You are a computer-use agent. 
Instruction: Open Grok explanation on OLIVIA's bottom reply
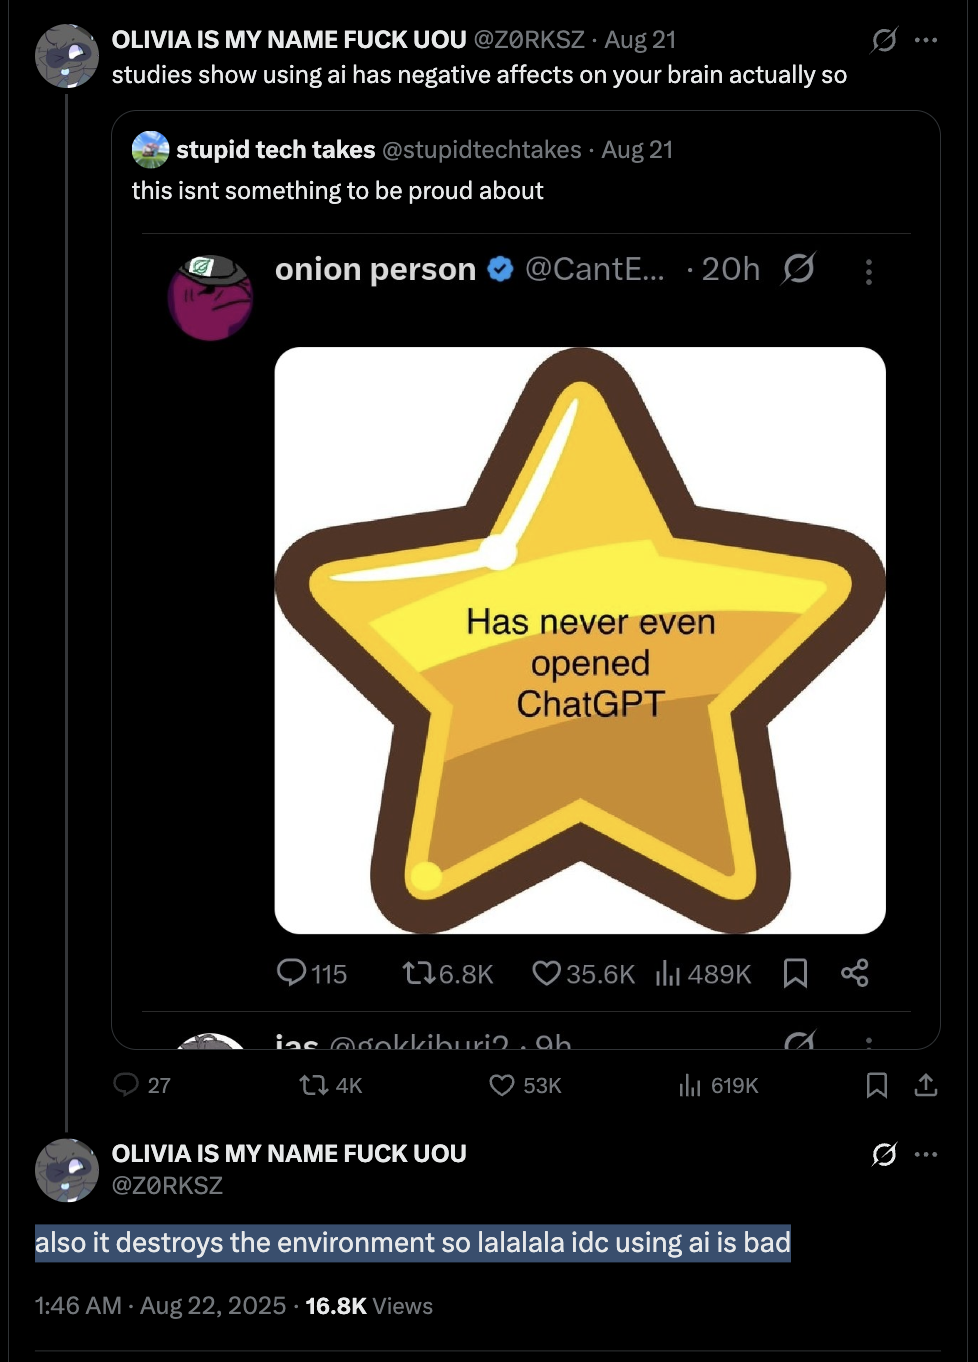coord(884,1155)
